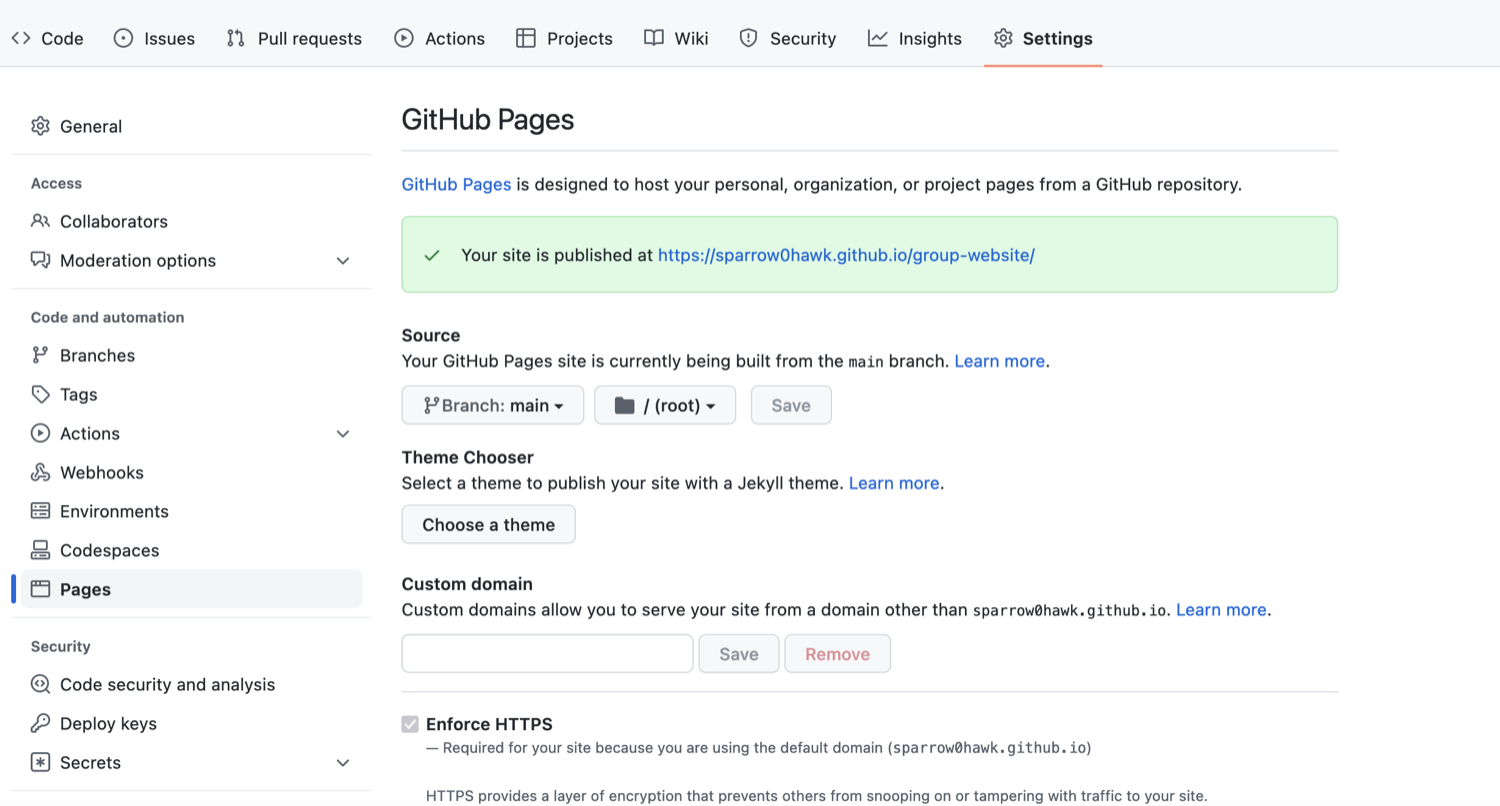1500x806 pixels.
Task: Open the Issues tab
Action: click(154, 38)
